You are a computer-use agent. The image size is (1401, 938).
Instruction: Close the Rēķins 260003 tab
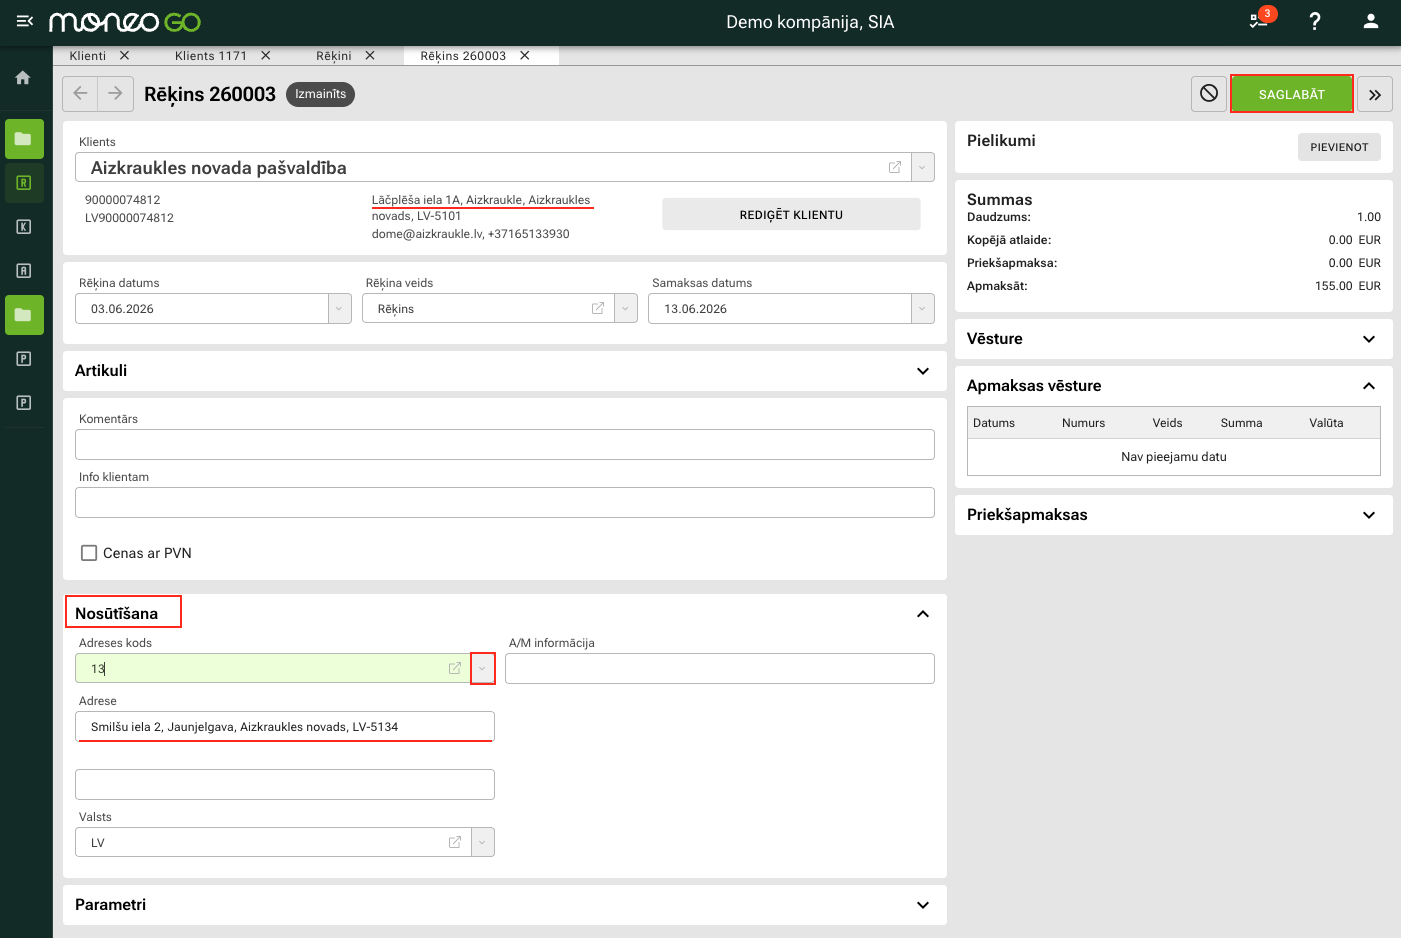point(525,56)
